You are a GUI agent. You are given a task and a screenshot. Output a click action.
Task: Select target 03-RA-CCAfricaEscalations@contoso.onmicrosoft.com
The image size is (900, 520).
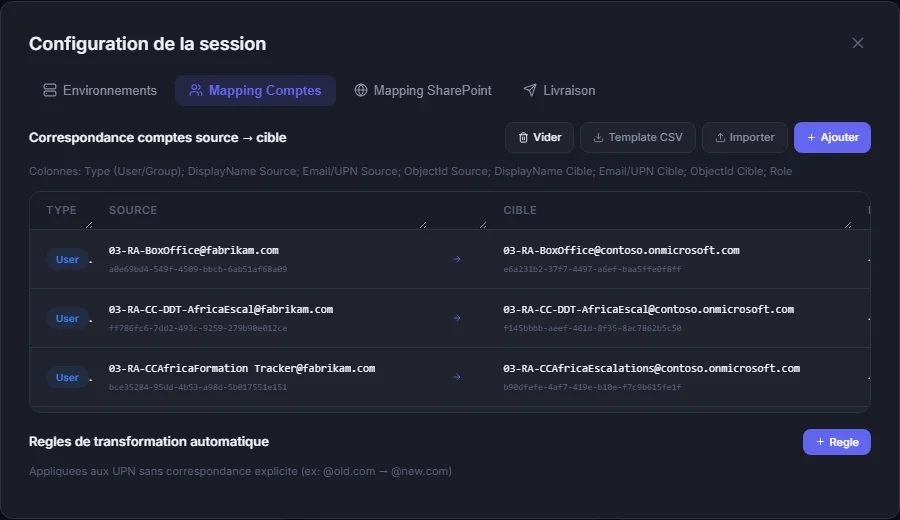[x=651, y=368]
